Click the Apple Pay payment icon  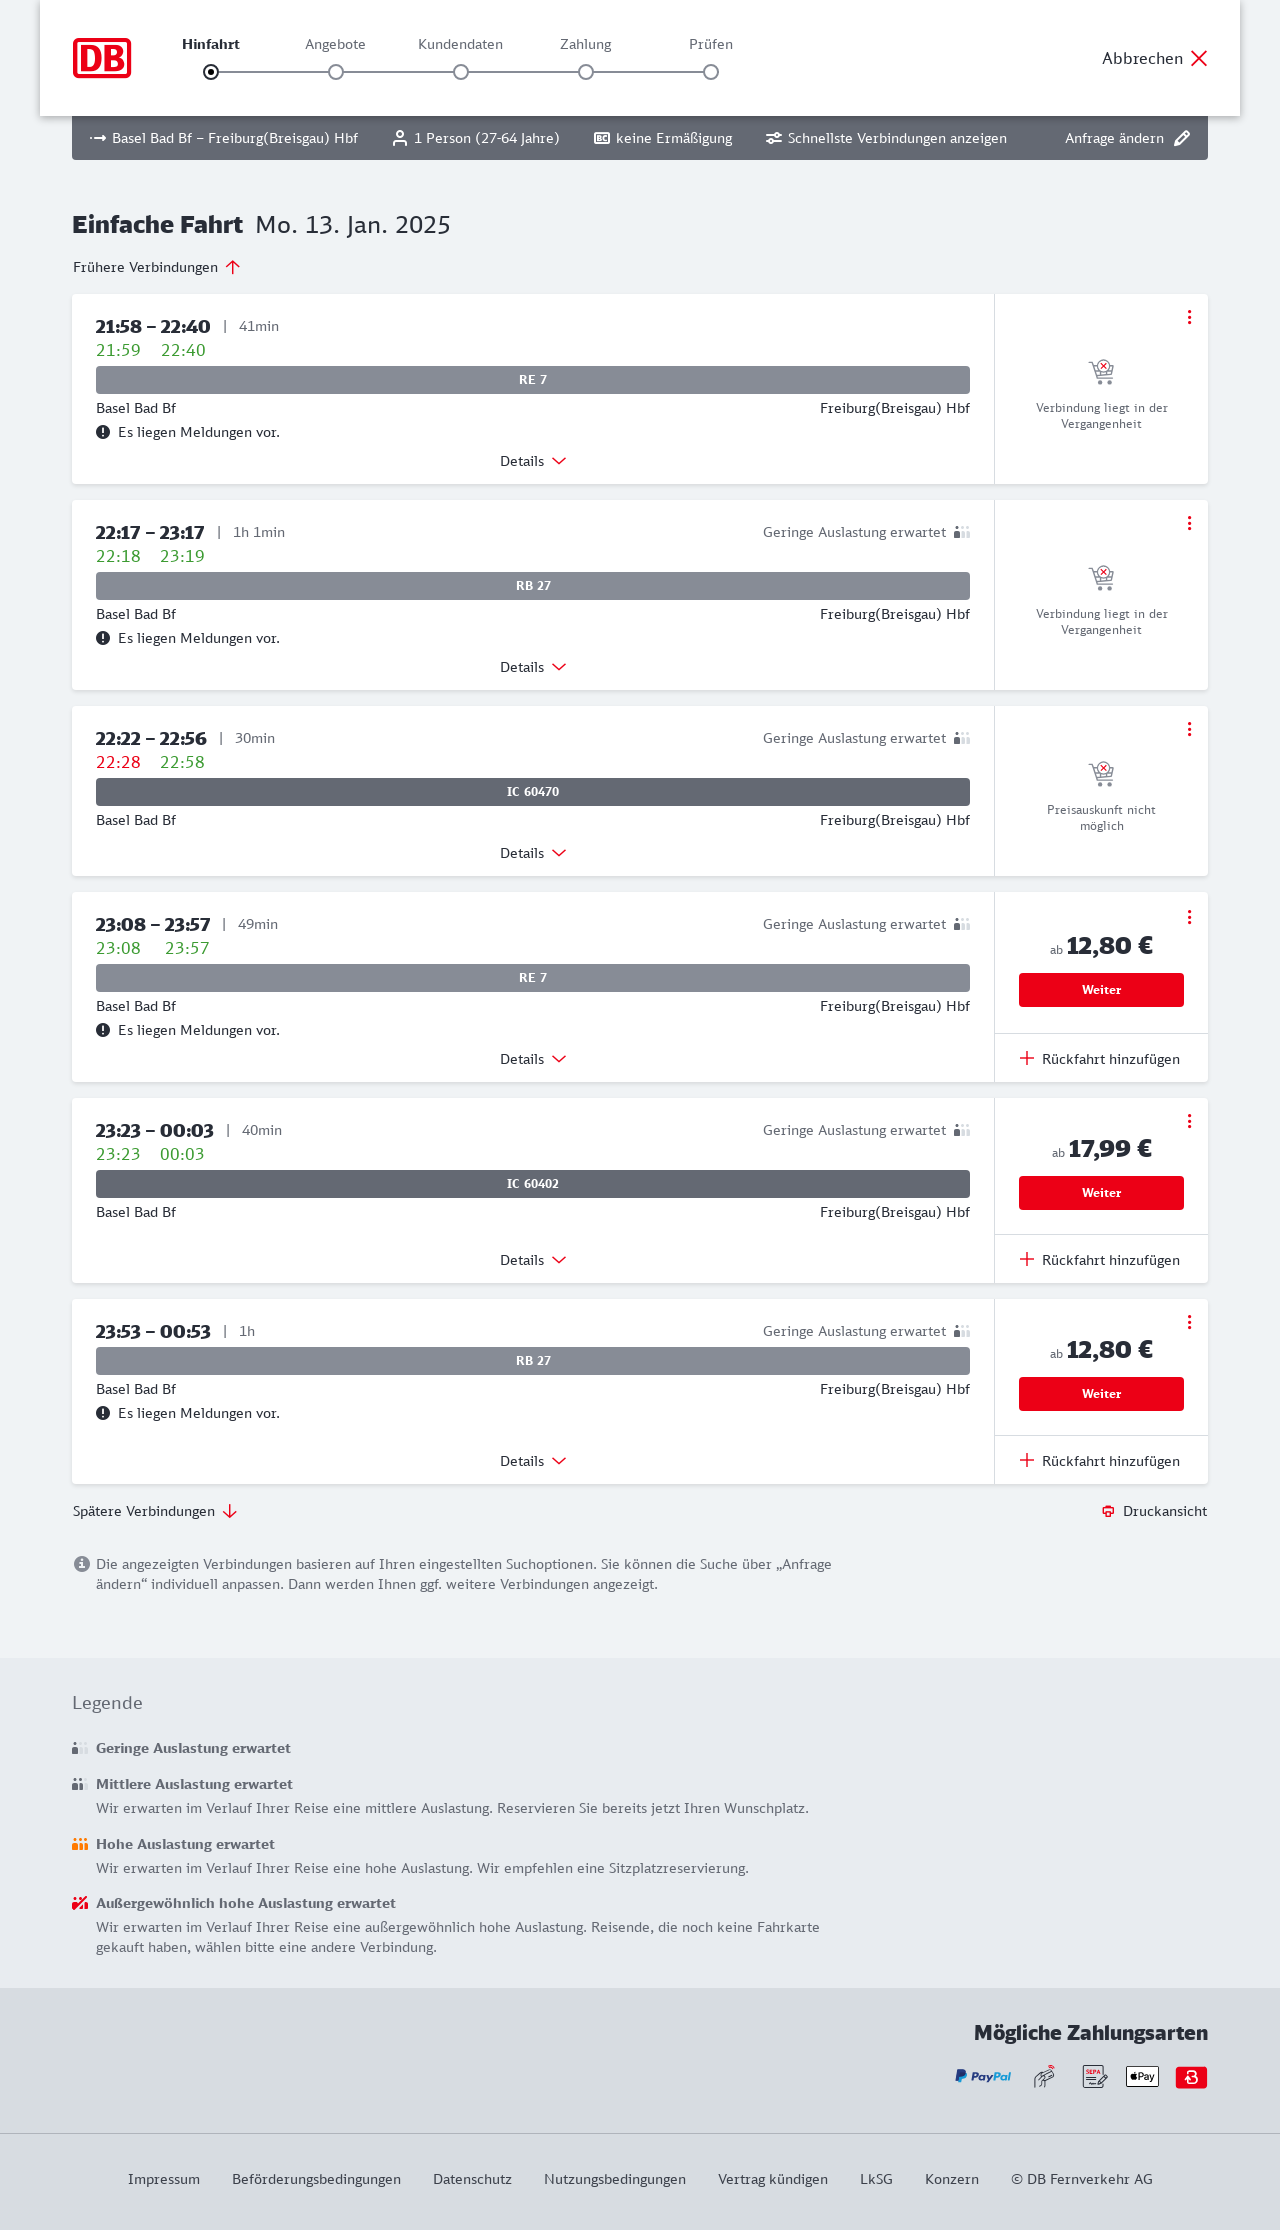tap(1142, 2077)
